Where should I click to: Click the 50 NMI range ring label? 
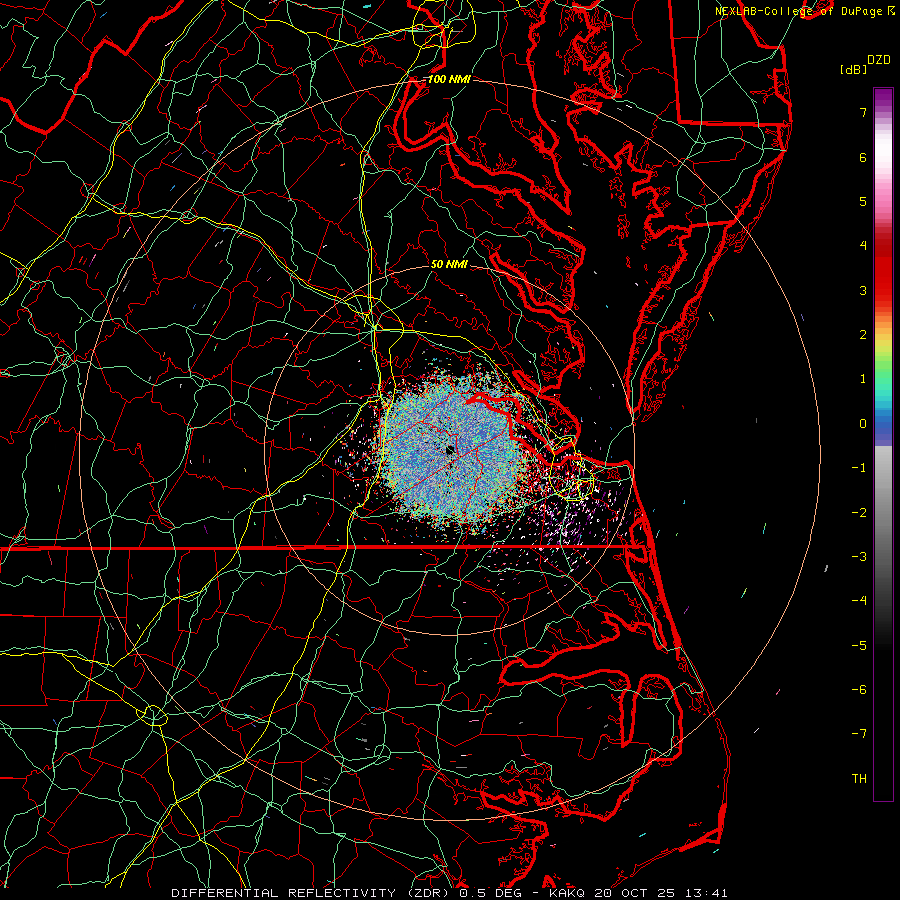point(449,264)
